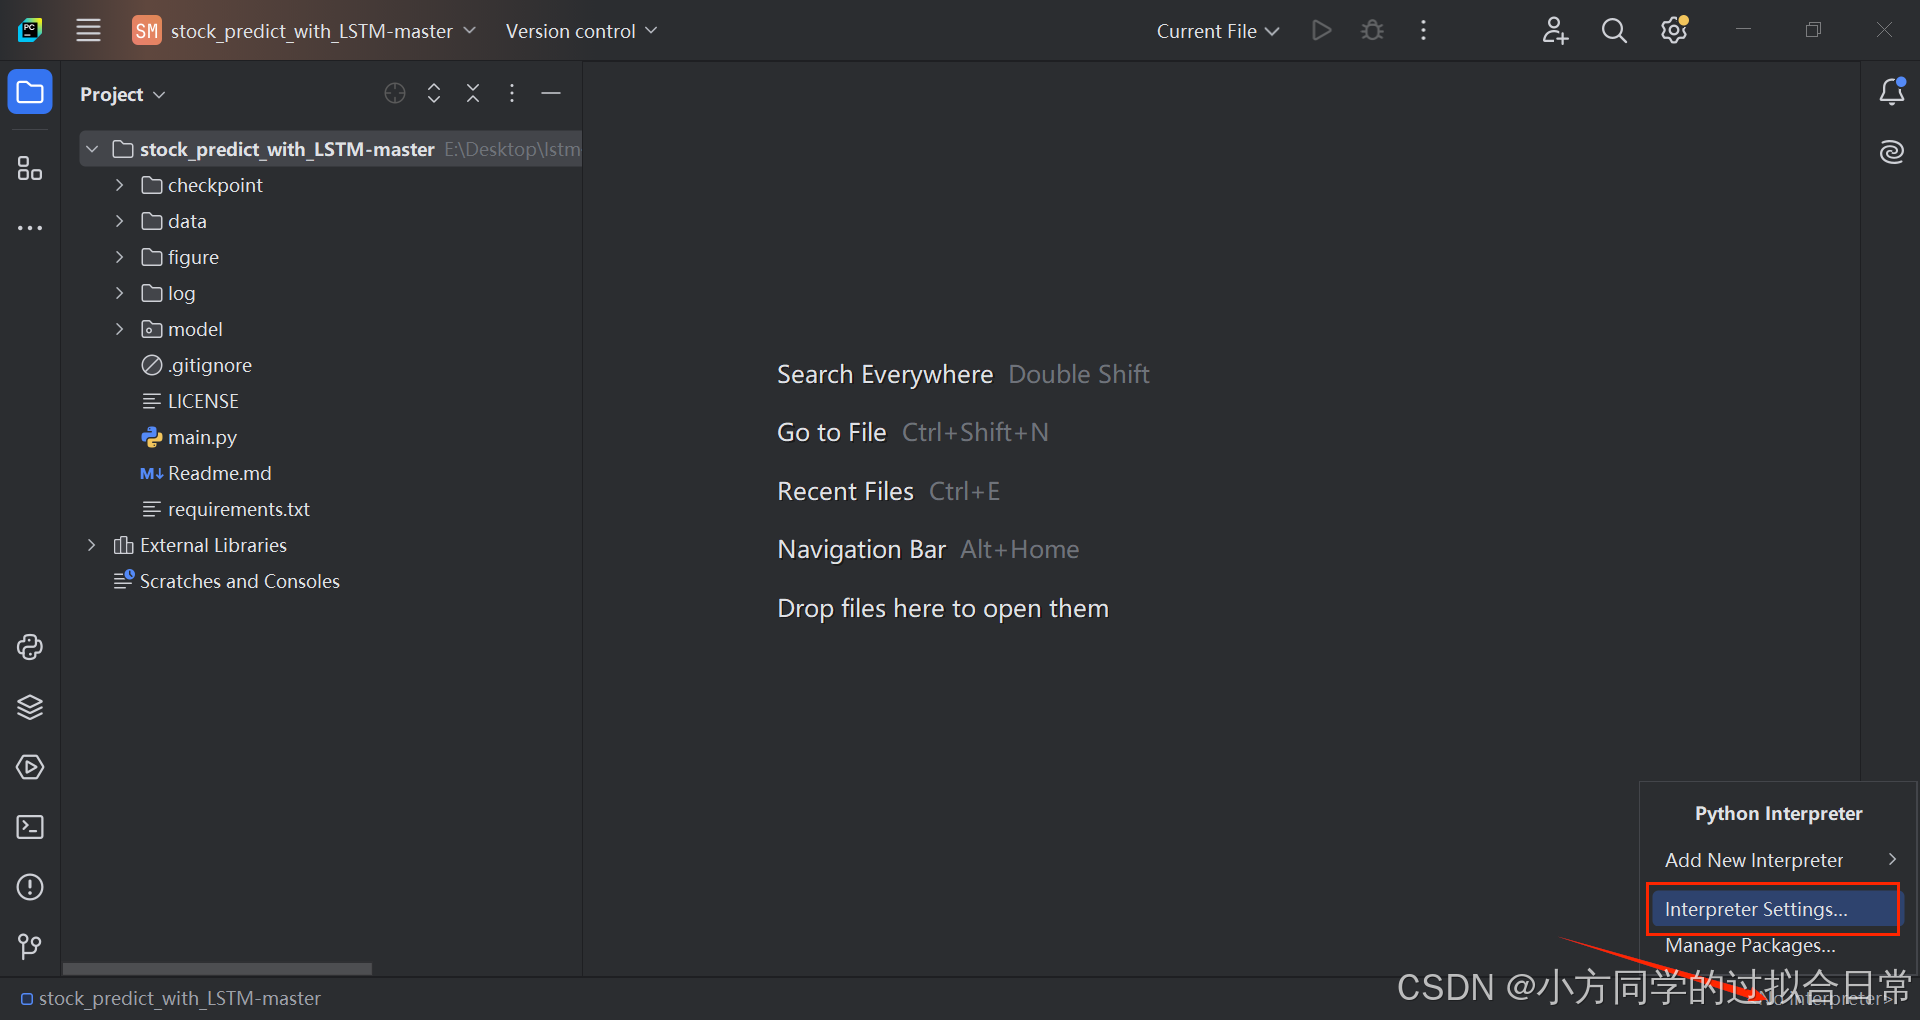Screen dimensions: 1920x1020
Task: Open the Services tool window
Action: click(x=29, y=767)
